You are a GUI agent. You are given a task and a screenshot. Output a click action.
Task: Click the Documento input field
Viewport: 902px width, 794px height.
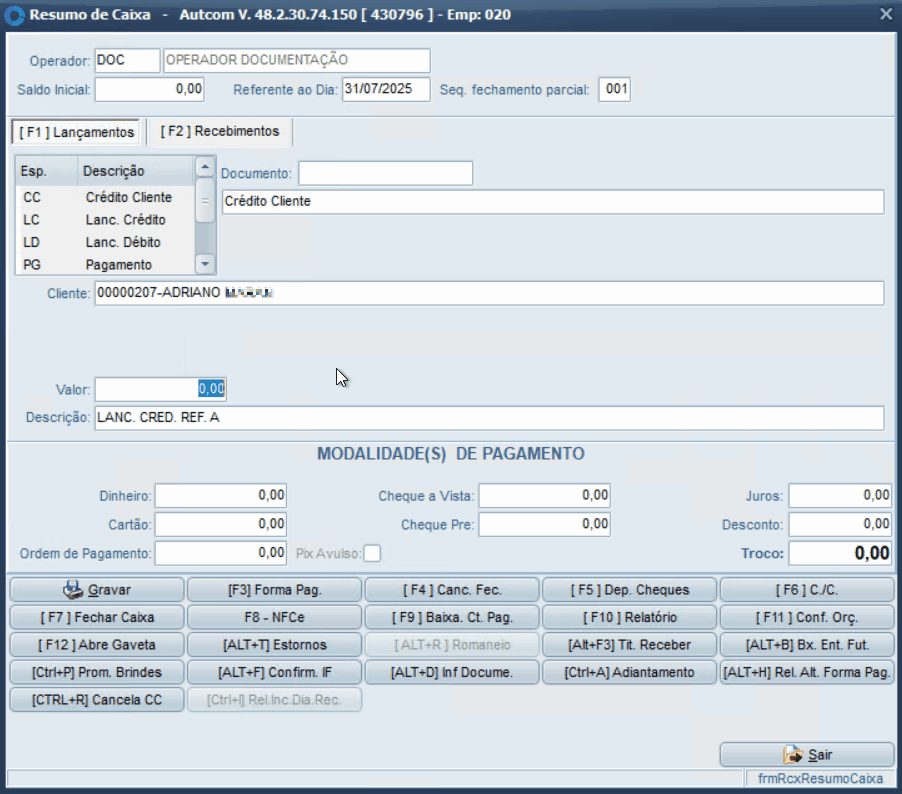tap(385, 173)
